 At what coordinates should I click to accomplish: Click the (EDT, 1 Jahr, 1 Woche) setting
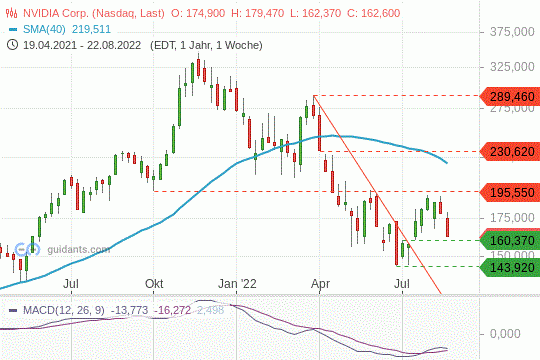tap(206, 45)
